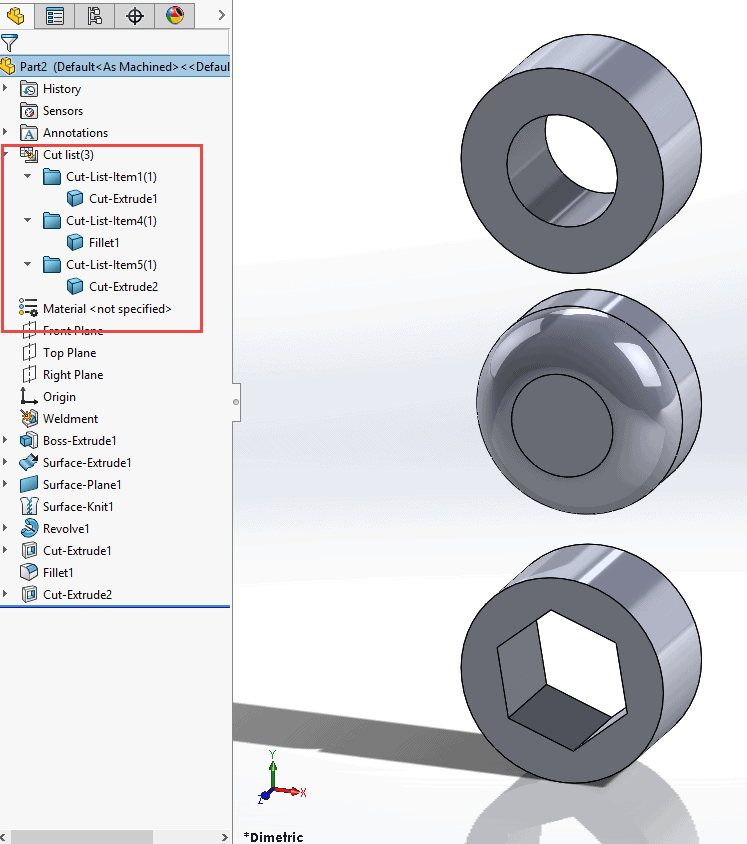Click the Surface-Knit1 feature icon
747x844 pixels.
click(29, 507)
